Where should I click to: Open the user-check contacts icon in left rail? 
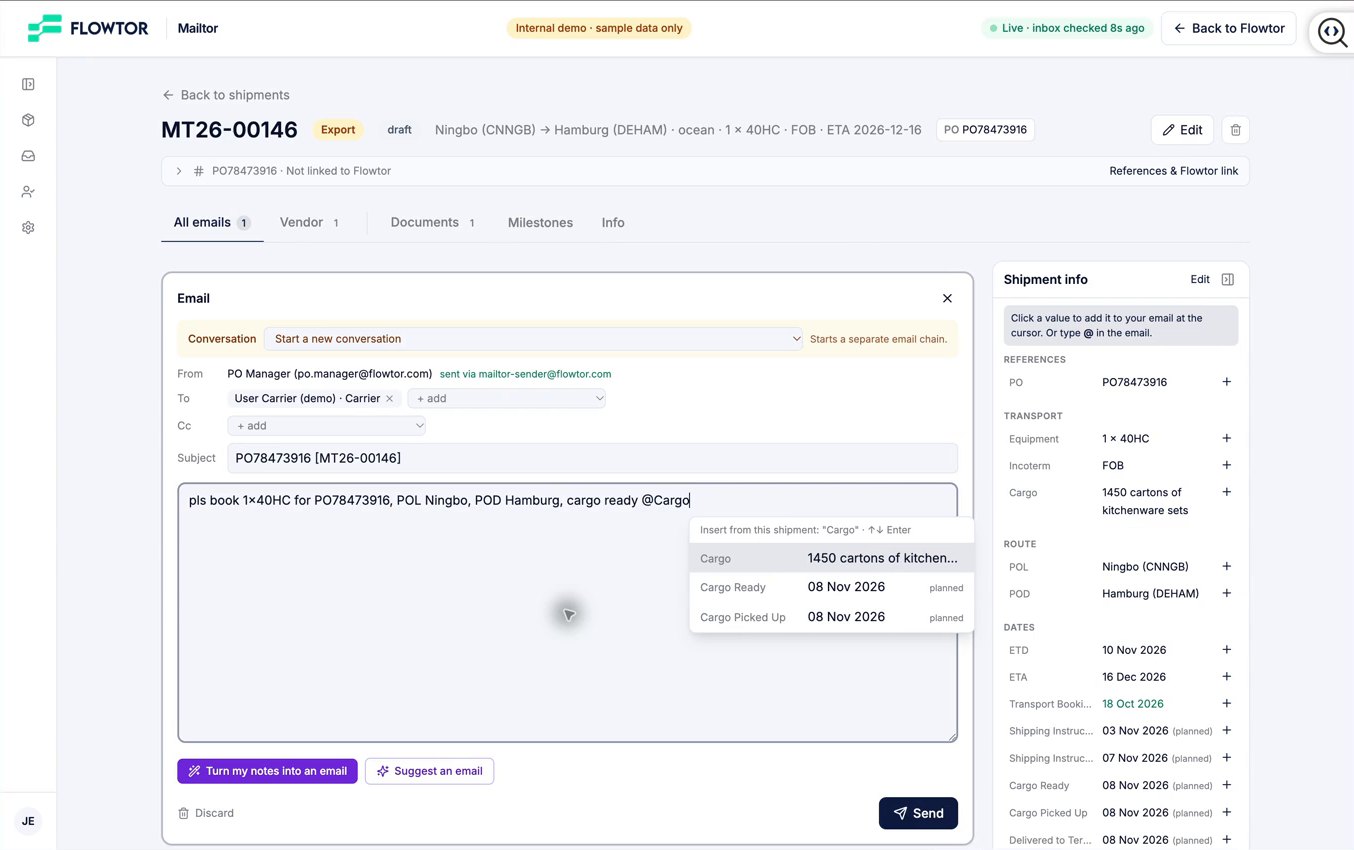pos(28,192)
